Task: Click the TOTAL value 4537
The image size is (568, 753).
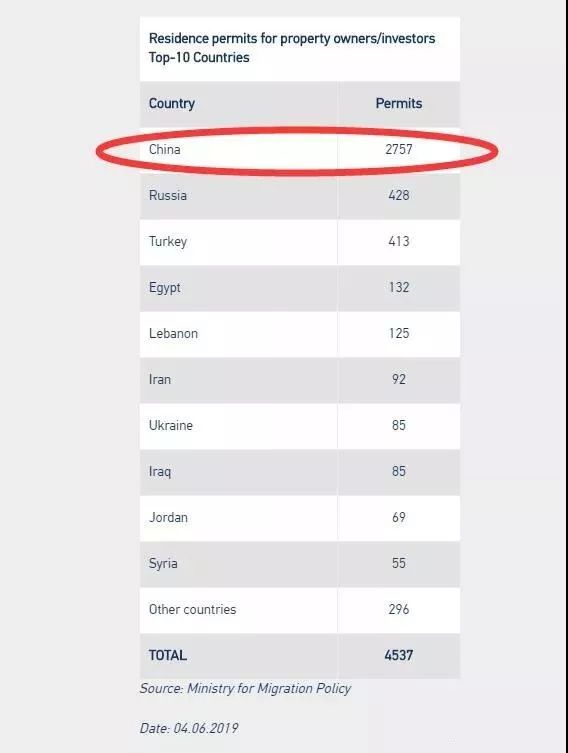Action: (399, 656)
